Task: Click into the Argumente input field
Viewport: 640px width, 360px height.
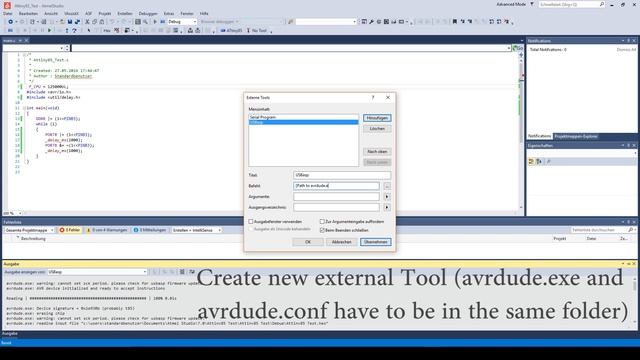Action: tap(336, 197)
